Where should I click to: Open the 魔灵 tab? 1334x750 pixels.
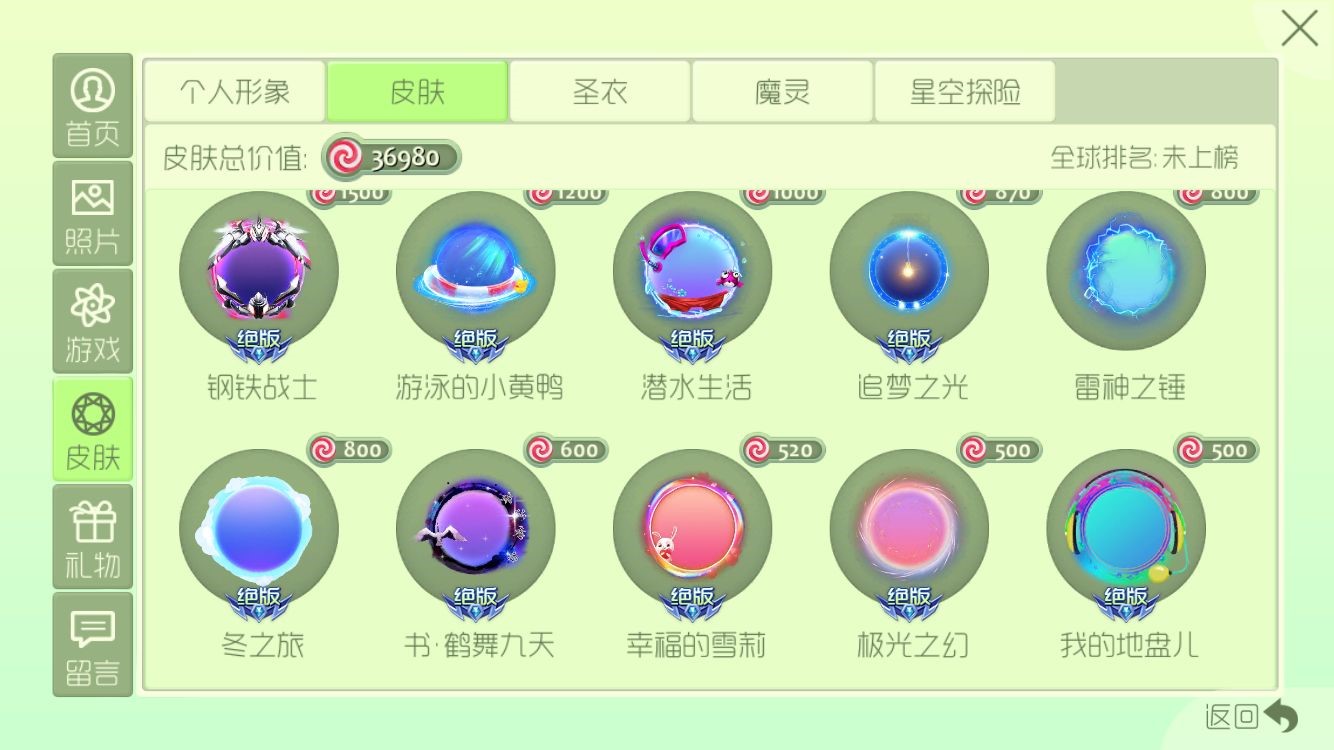coord(782,92)
